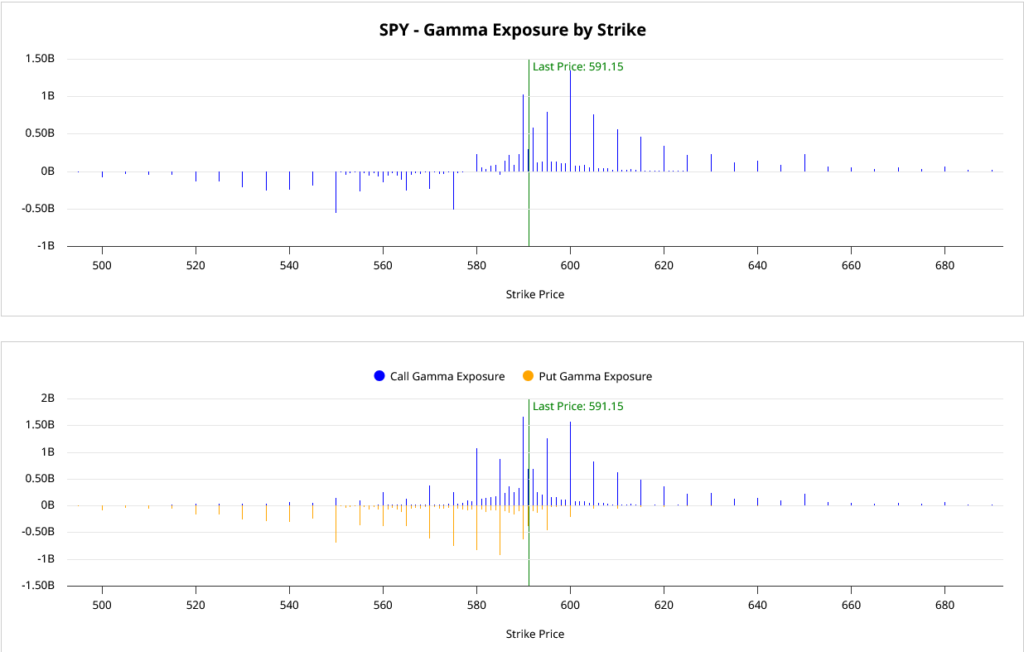Click the 2B y-axis label in bottom chart

(x=47, y=398)
